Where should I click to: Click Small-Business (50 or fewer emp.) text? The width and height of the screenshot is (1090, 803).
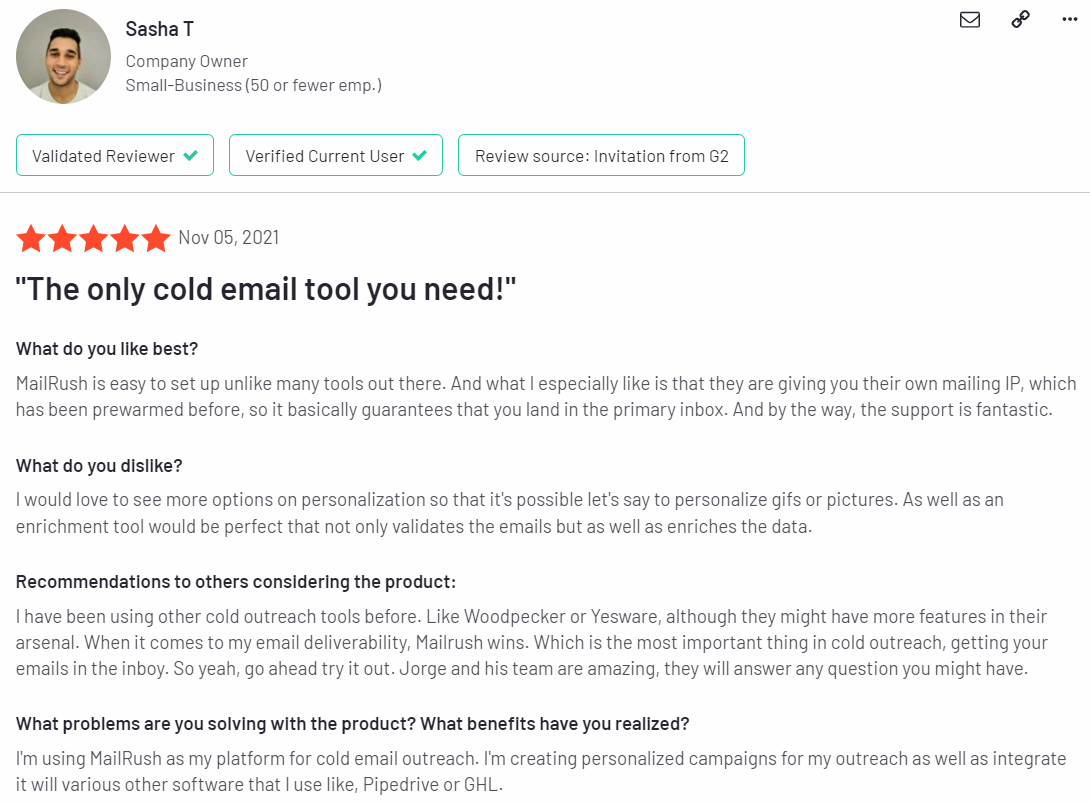[254, 86]
